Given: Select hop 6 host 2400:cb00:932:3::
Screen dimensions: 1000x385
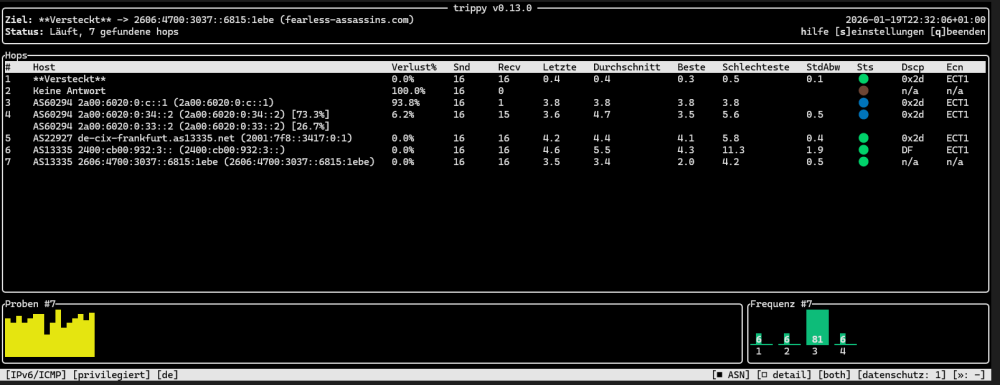Looking at the screenshot, I should 159,150.
